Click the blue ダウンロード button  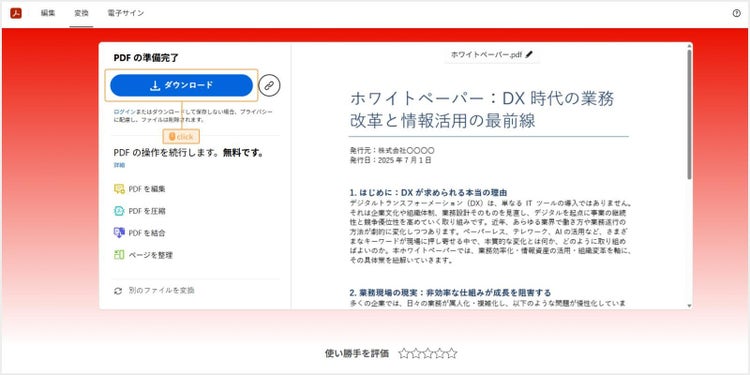181,86
